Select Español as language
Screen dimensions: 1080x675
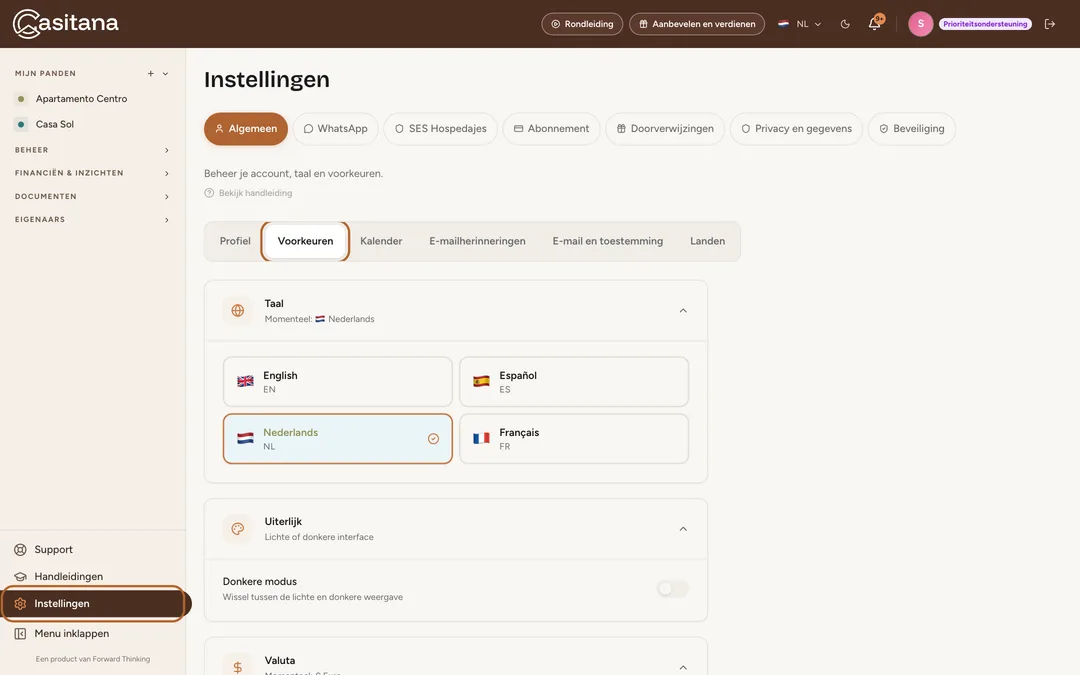pyautogui.click(x=574, y=382)
